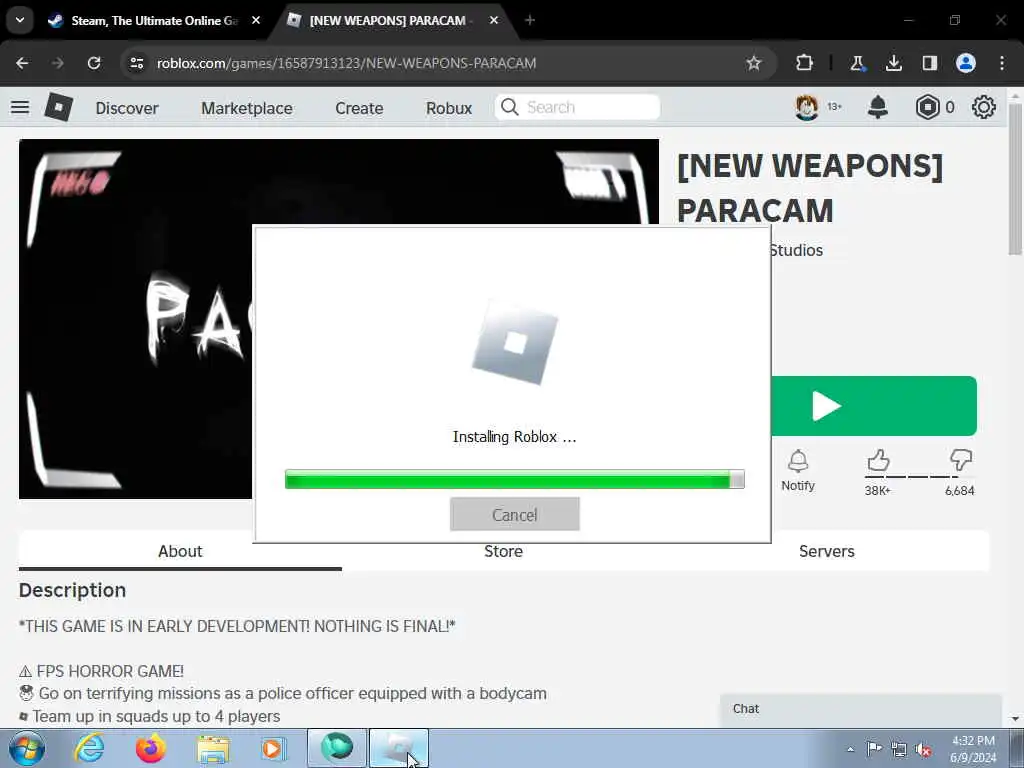Open Robux in Roblox navigation
Image resolution: width=1024 pixels, height=768 pixels.
click(449, 108)
